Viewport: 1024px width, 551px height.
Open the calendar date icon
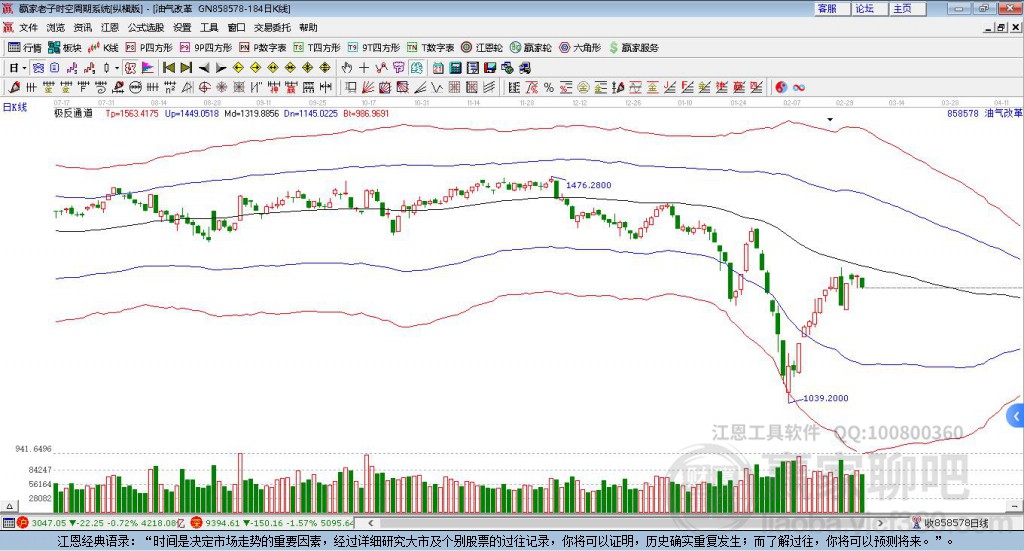point(438,68)
